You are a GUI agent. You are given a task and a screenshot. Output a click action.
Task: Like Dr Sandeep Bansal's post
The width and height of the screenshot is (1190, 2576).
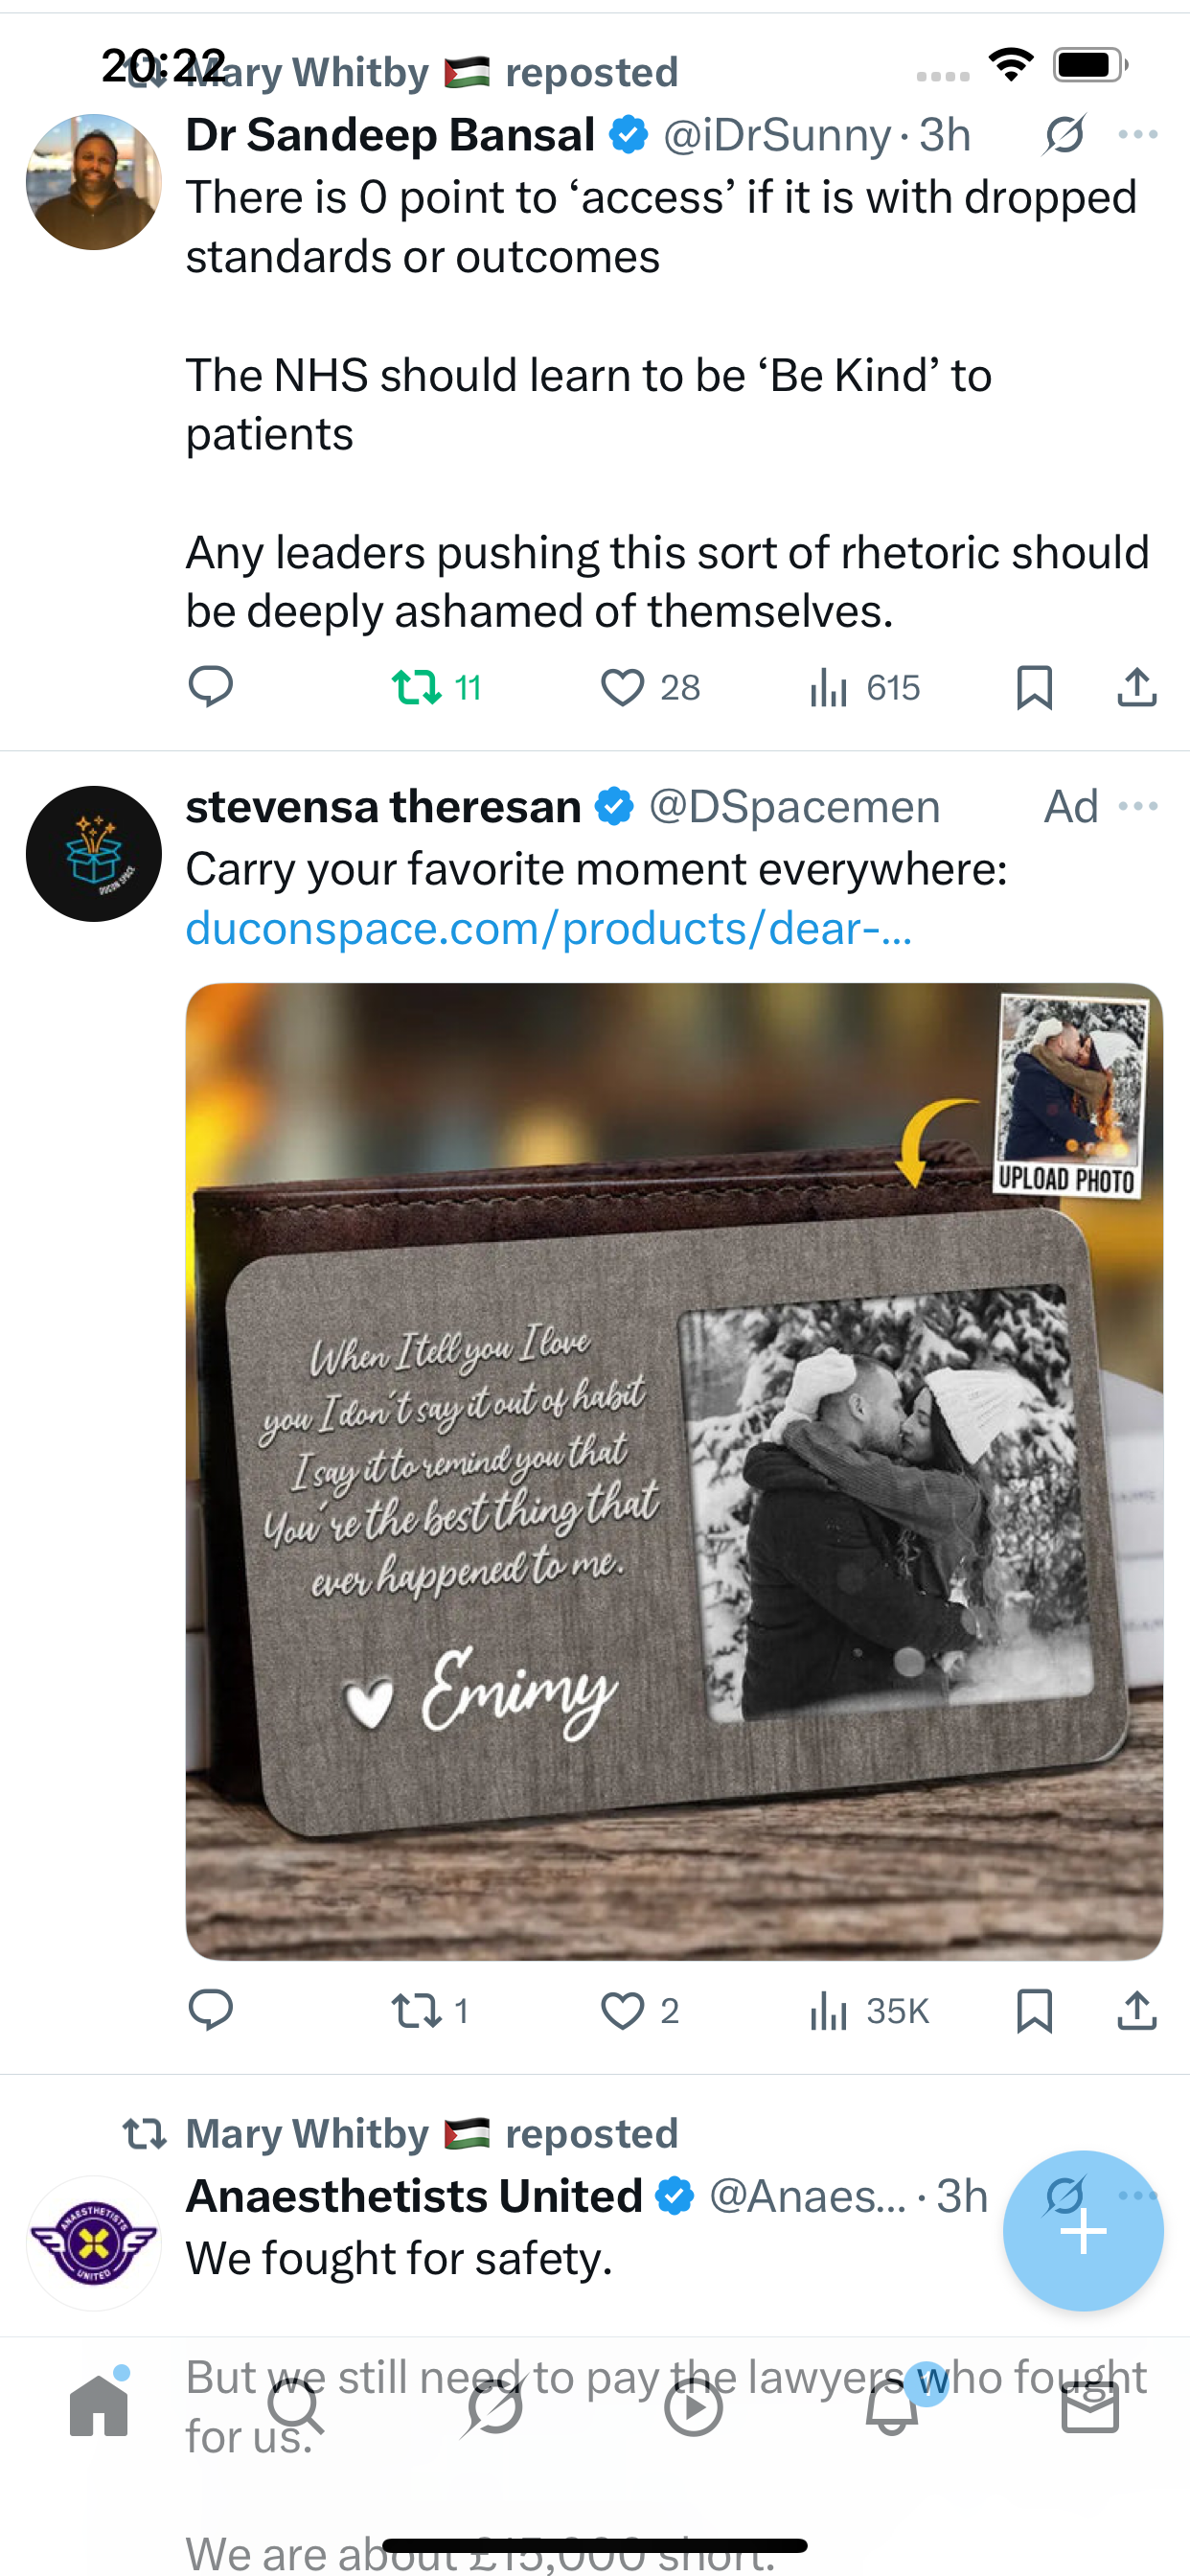click(x=650, y=687)
